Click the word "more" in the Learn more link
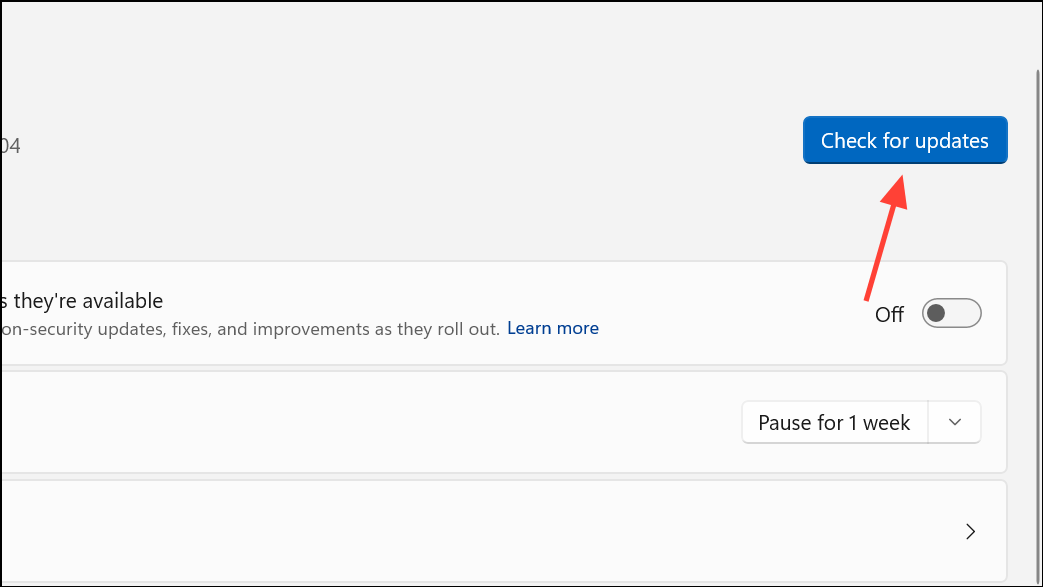The height and width of the screenshot is (587, 1043). click(x=576, y=328)
